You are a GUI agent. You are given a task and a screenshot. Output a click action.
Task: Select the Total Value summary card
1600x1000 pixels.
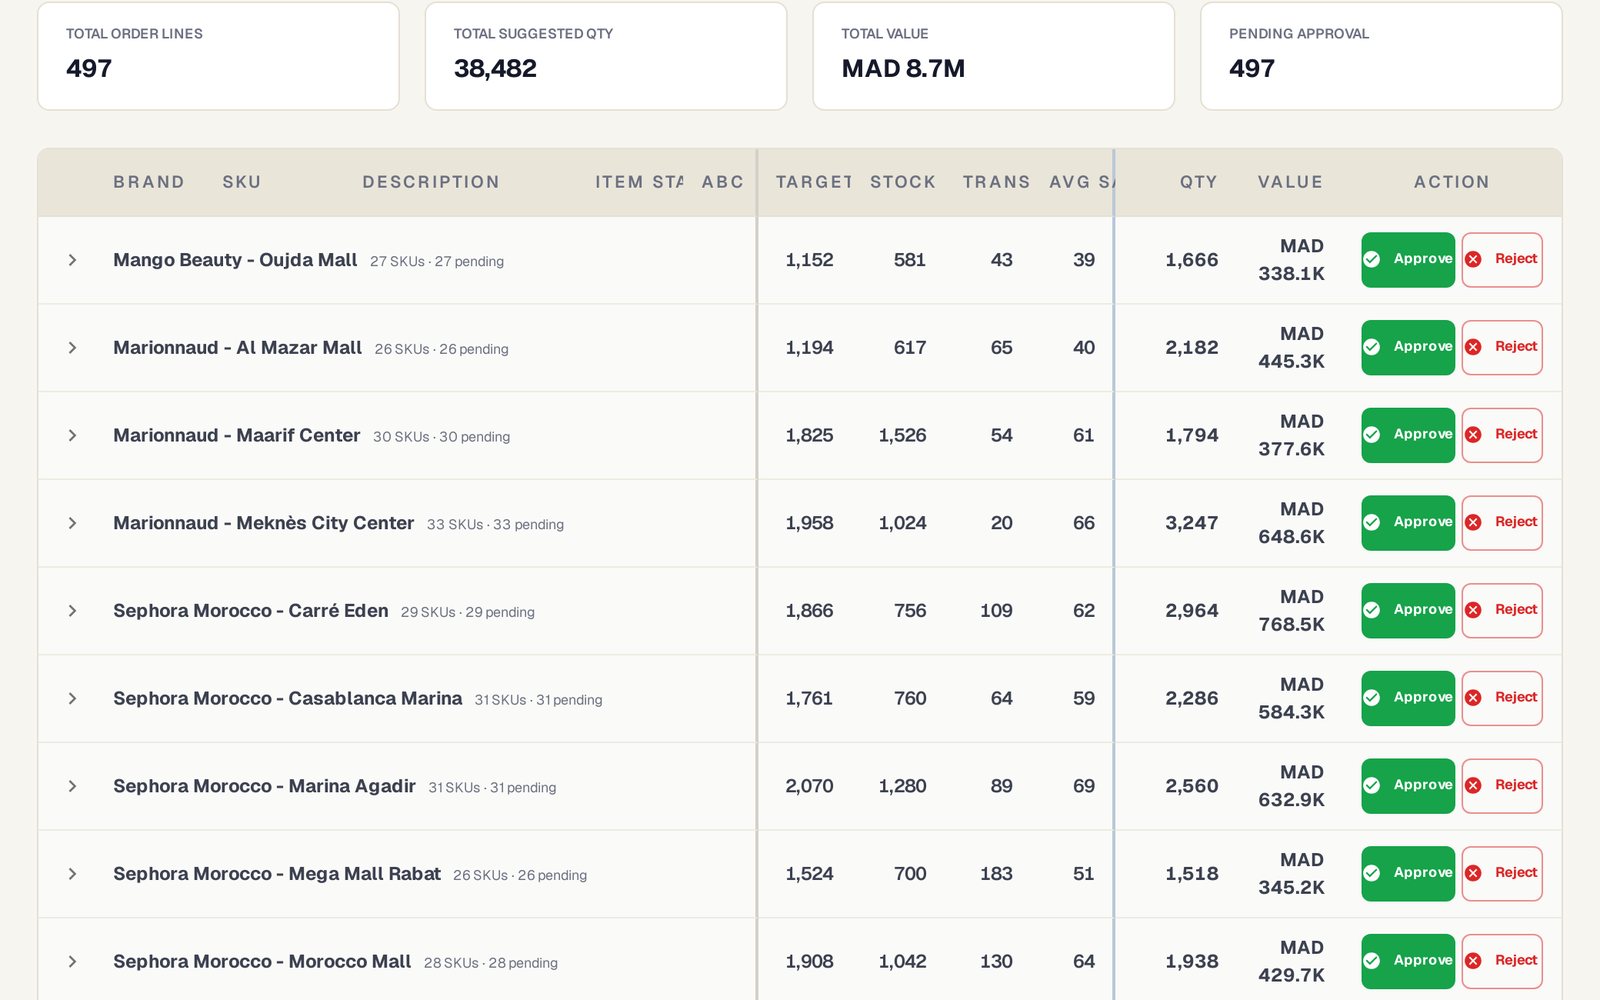993,56
